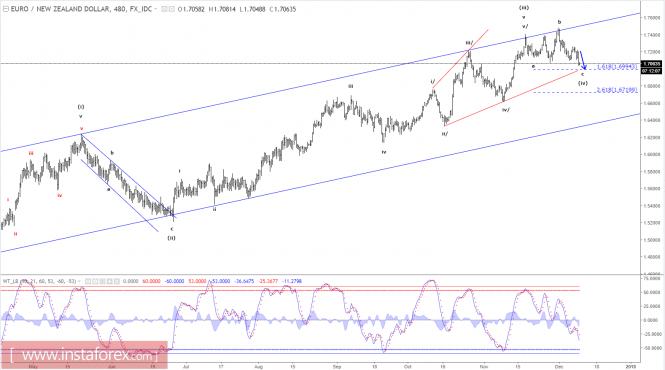
Task: Click the WT_LB indicator name label
Action: (10, 281)
